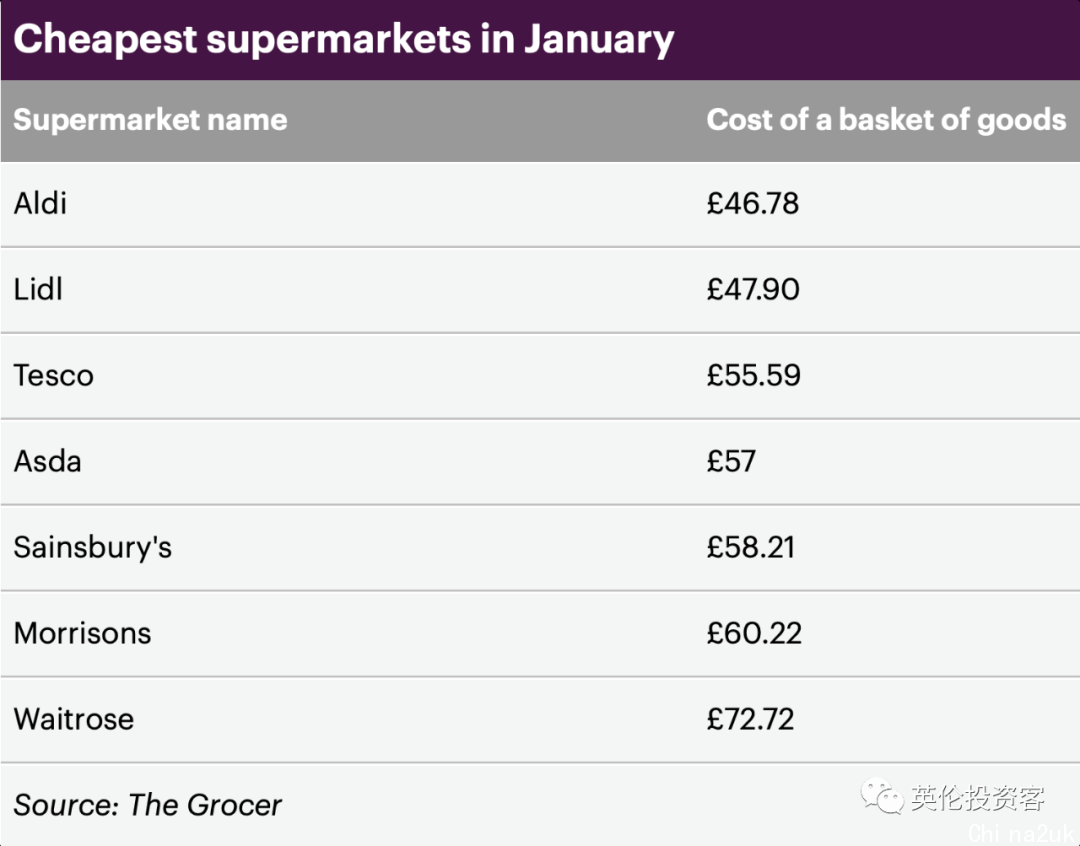Select the Lidl supermarket name

tap(38, 289)
